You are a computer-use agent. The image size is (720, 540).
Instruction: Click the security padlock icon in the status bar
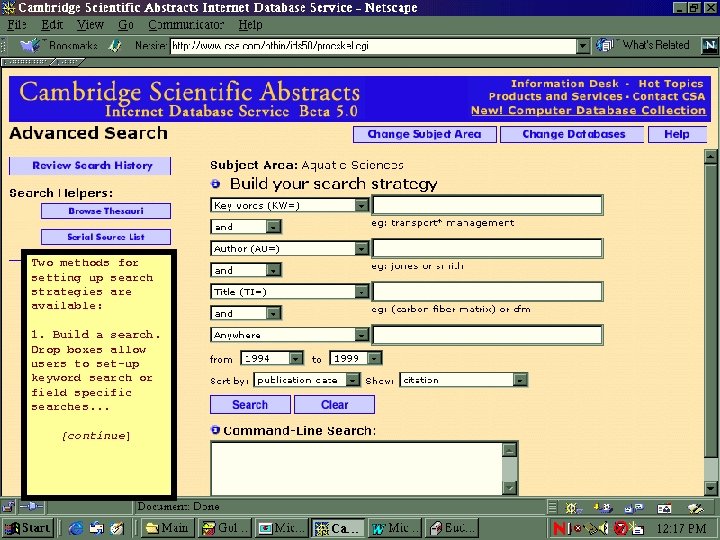[8, 507]
